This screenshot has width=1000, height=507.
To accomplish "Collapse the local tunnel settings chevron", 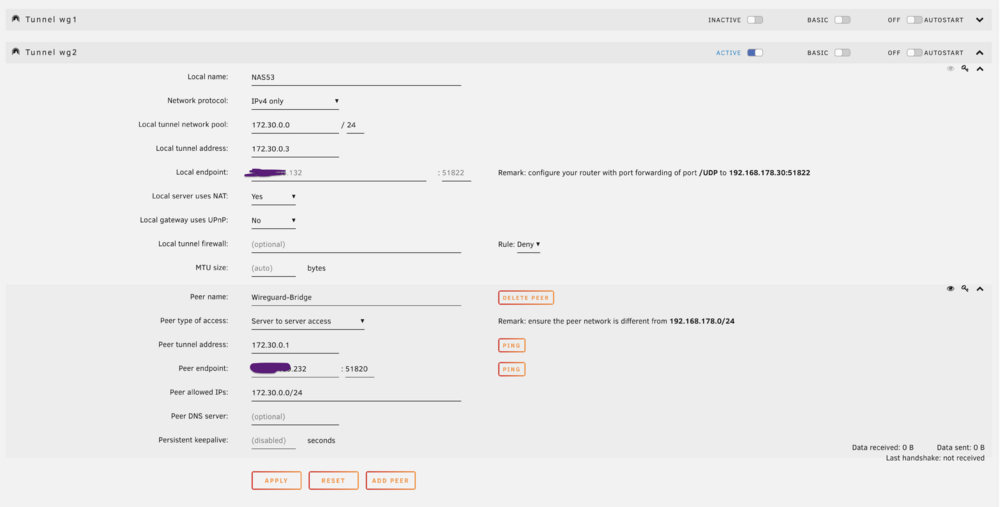I will click(980, 68).
